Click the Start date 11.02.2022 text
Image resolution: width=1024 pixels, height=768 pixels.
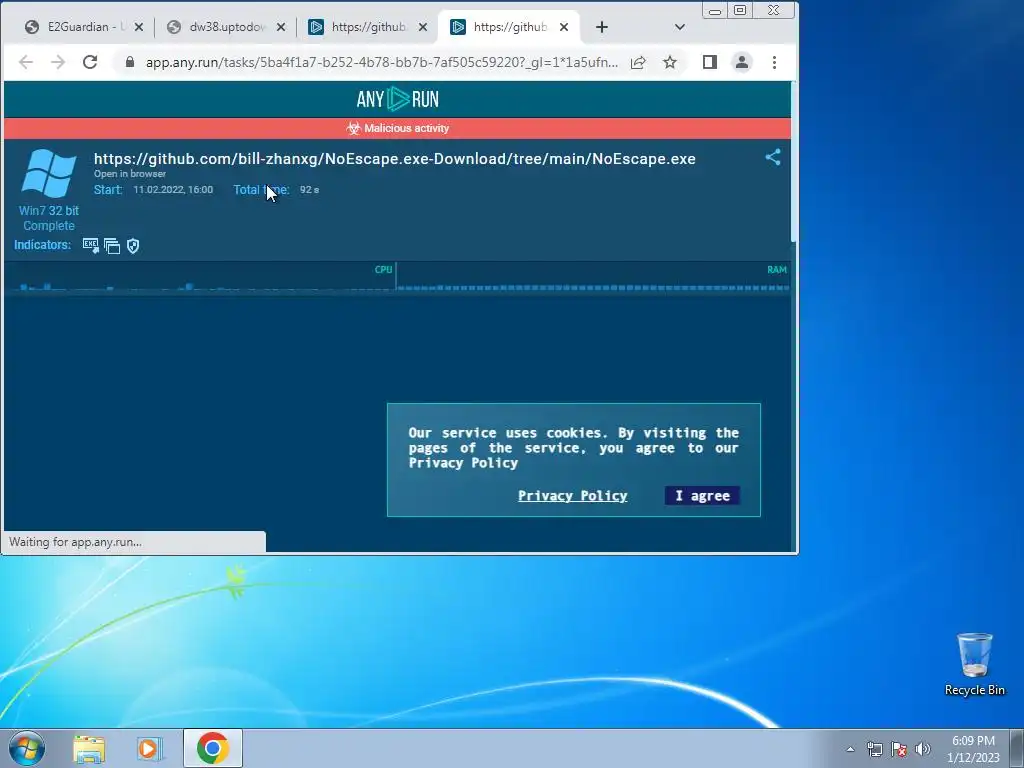173,189
